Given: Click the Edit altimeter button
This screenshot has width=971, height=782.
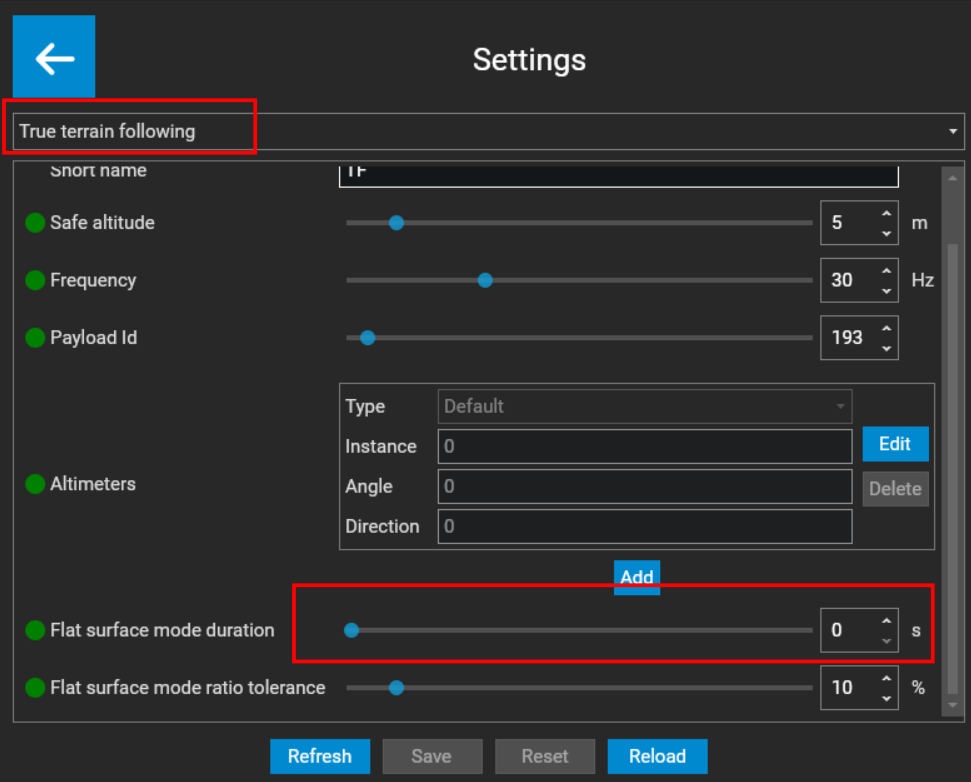Looking at the screenshot, I should point(895,444).
